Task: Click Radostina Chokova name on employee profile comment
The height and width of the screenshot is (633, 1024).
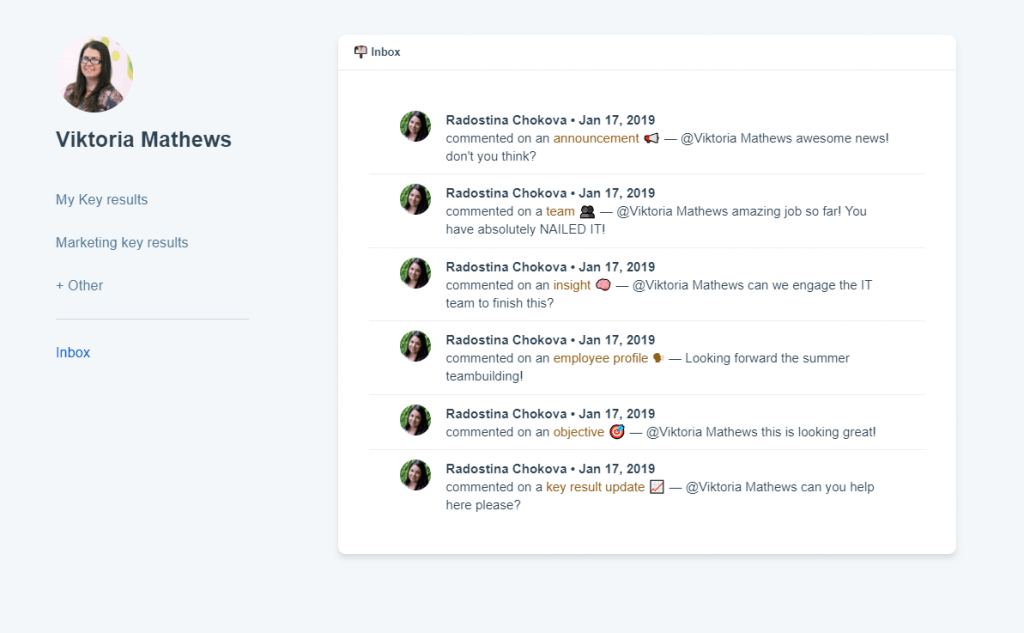Action: coord(506,340)
